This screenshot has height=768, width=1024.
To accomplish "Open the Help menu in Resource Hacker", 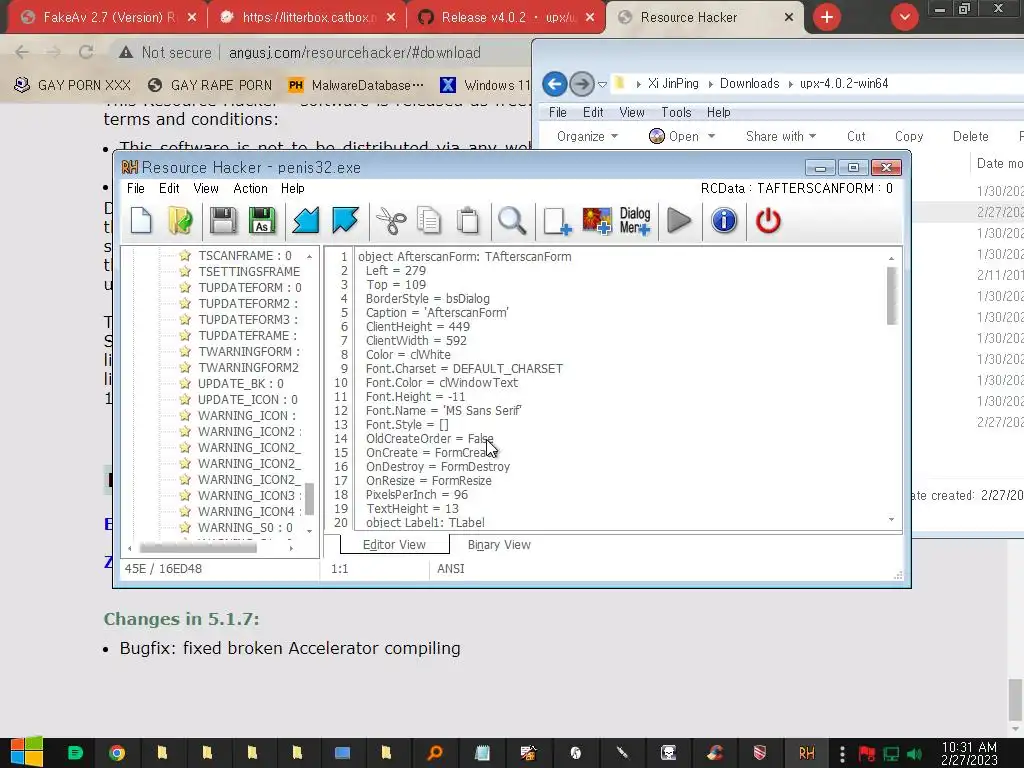I will 293,188.
